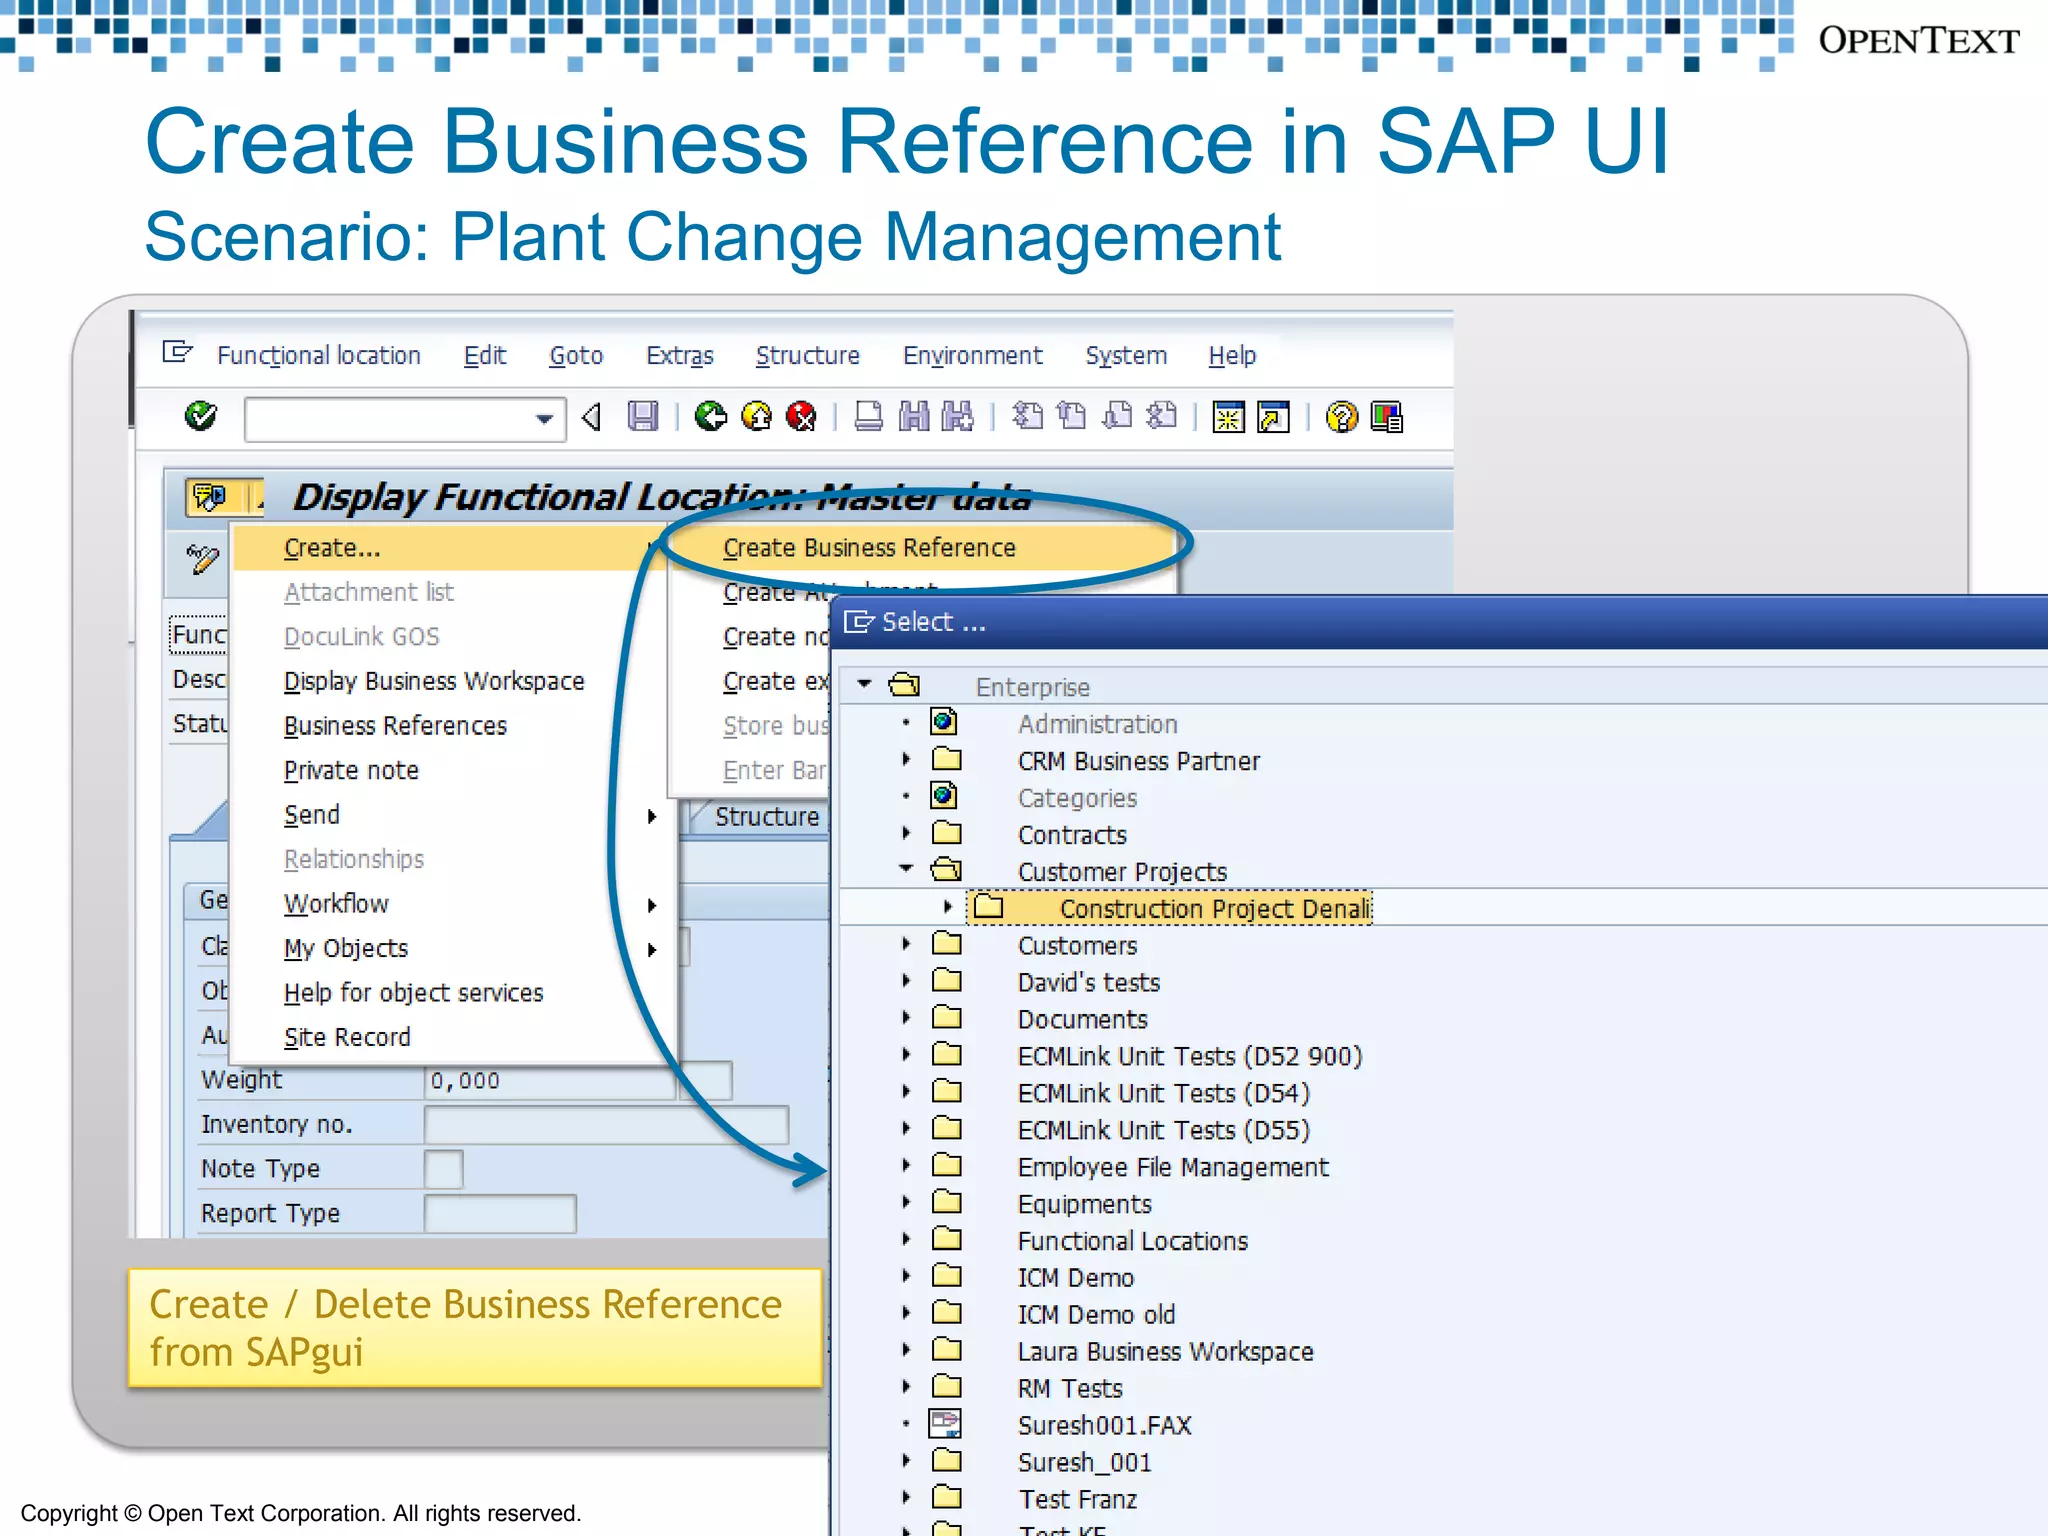Click the Customize Local Layout icon

(1387, 416)
